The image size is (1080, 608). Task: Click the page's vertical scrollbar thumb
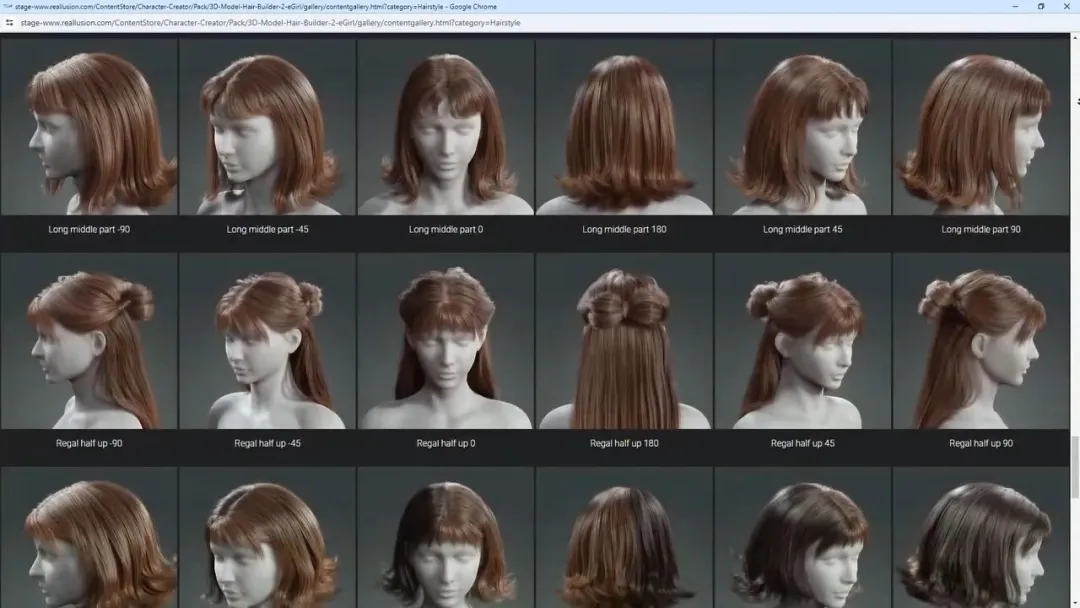[x=1074, y=466]
